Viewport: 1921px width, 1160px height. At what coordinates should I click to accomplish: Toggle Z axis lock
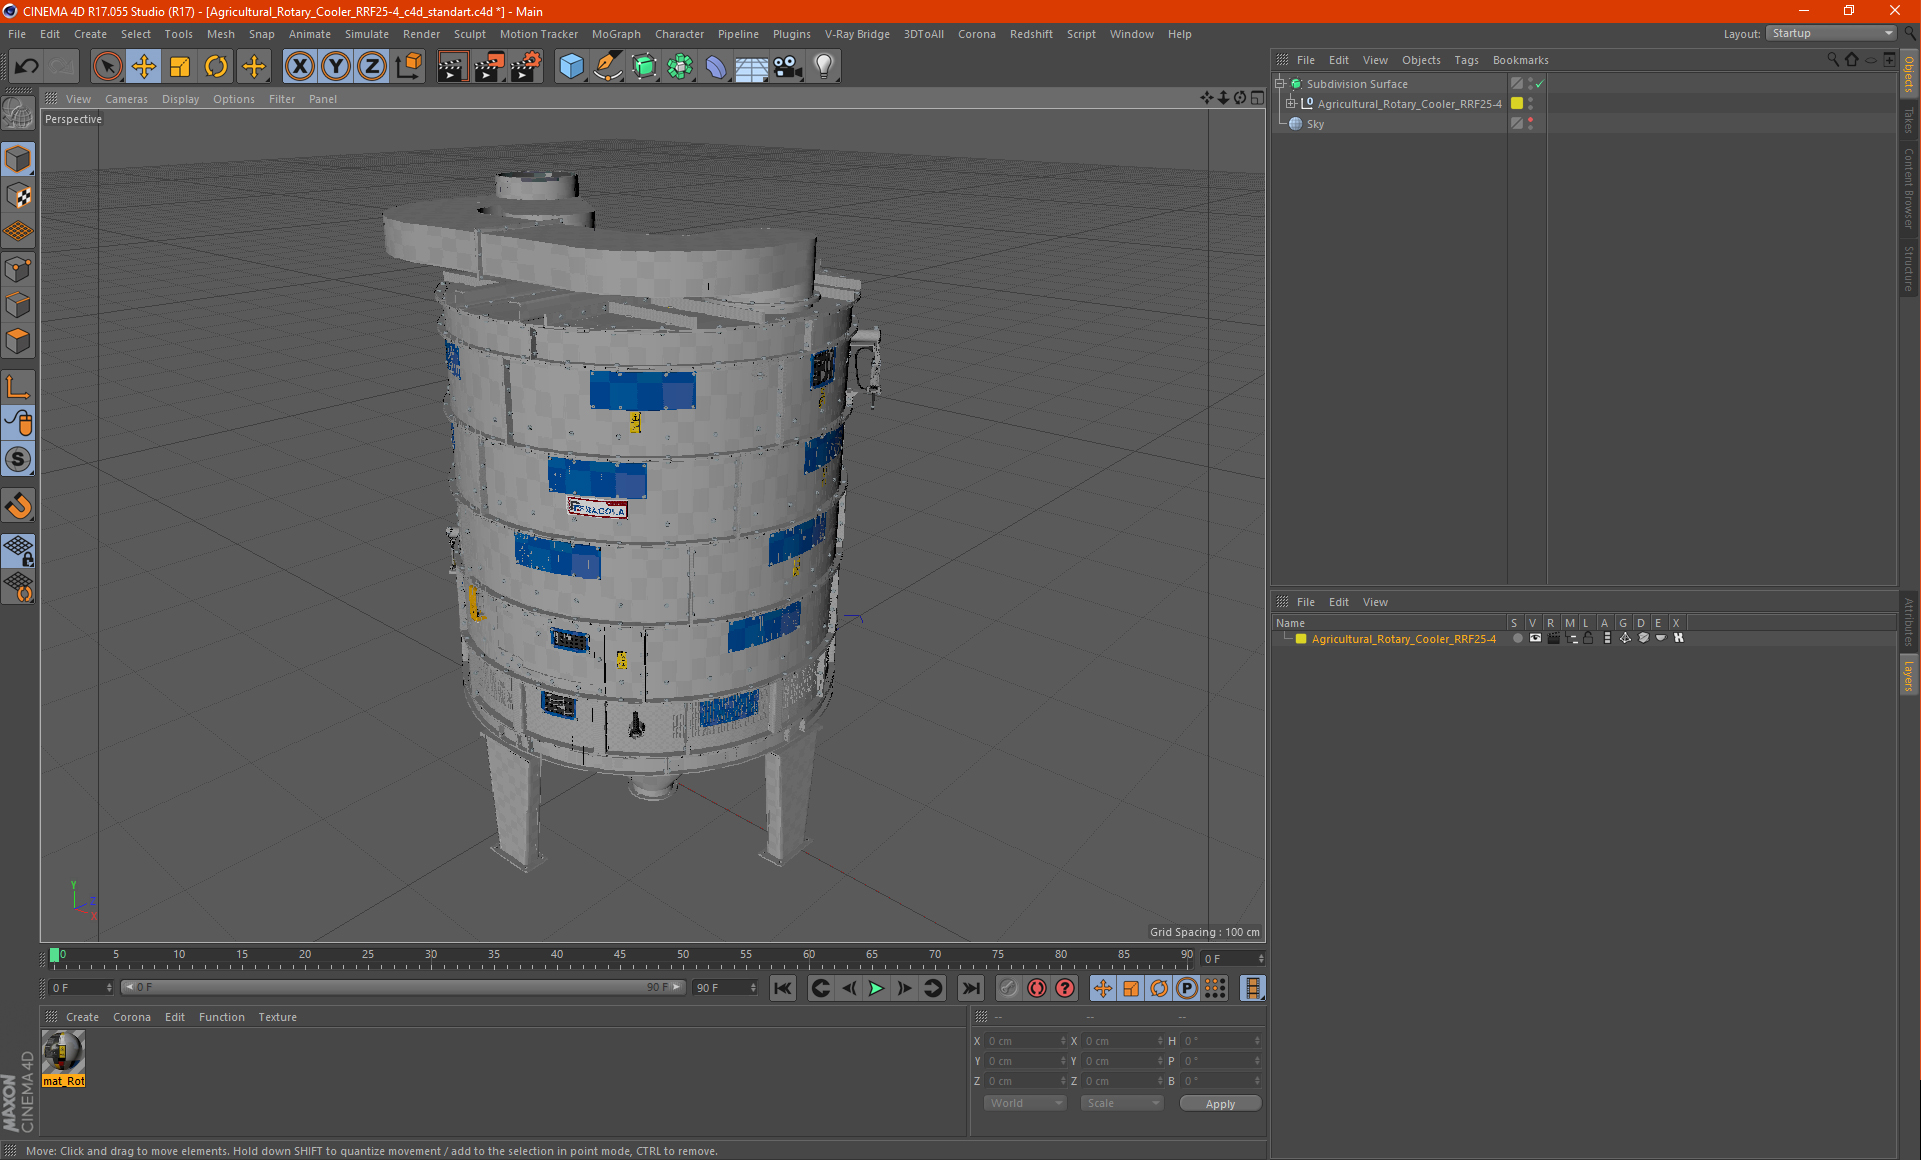tap(372, 67)
